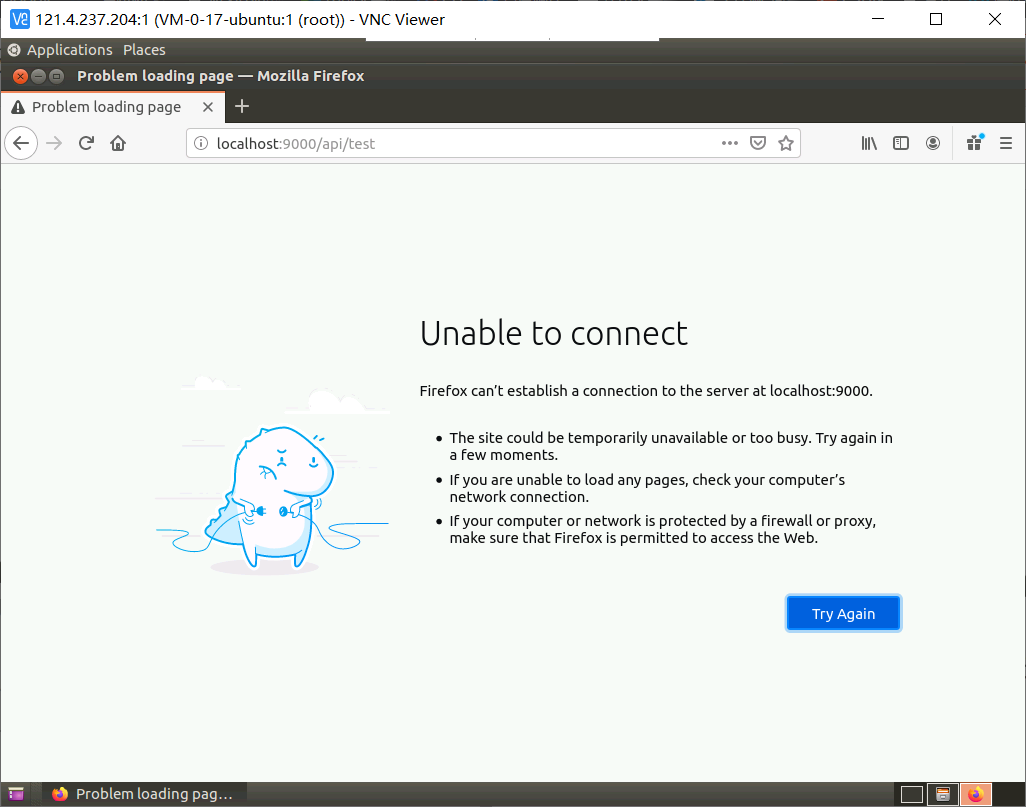
Task: Open the What's New gift icon
Action: [975, 143]
